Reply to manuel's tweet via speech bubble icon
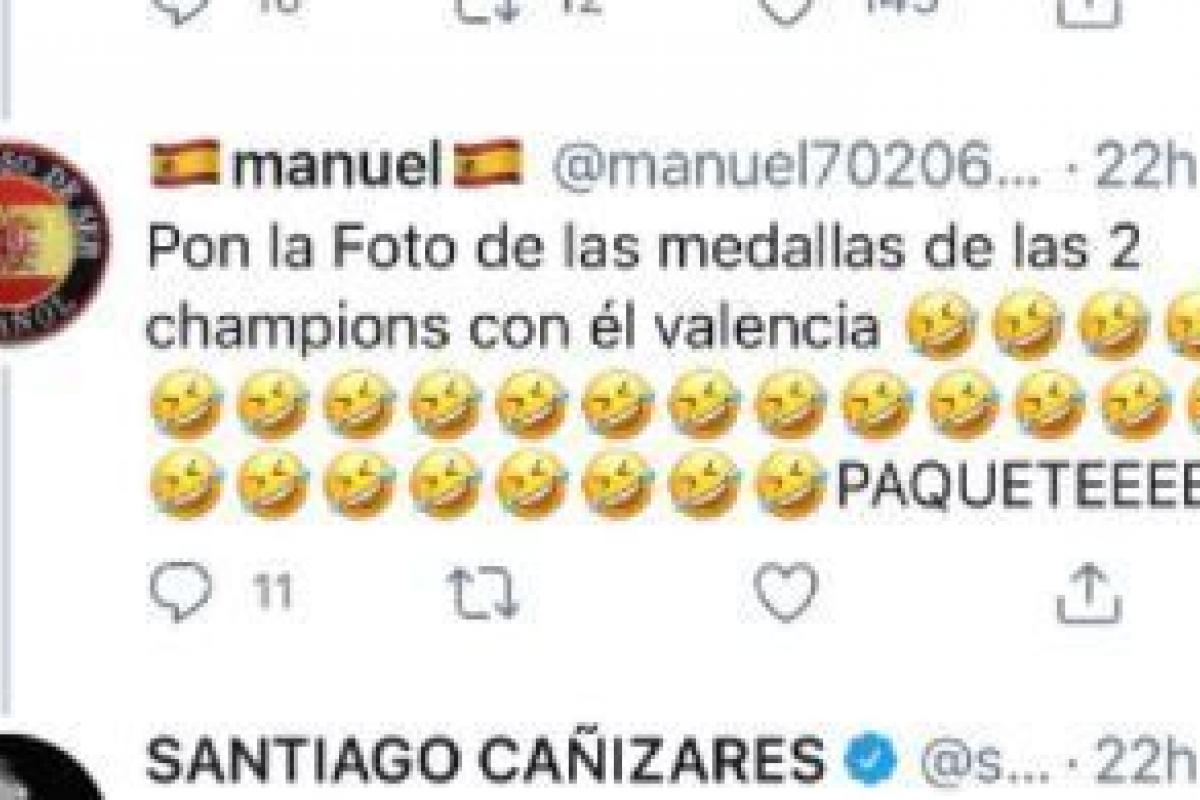Image resolution: width=1200 pixels, height=800 pixels. tap(181, 592)
